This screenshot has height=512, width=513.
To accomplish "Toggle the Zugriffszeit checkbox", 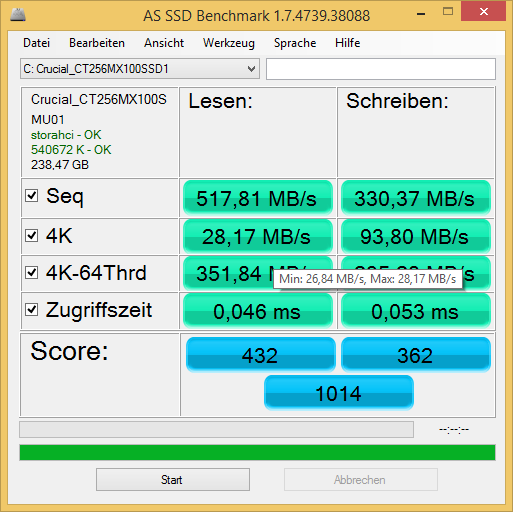I will [x=32, y=310].
